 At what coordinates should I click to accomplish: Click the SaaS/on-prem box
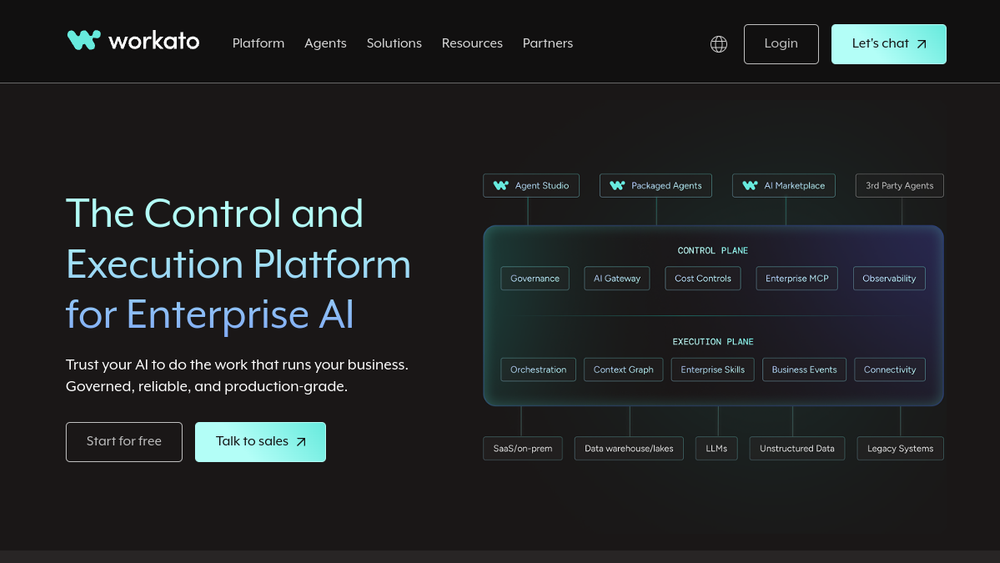click(x=522, y=448)
